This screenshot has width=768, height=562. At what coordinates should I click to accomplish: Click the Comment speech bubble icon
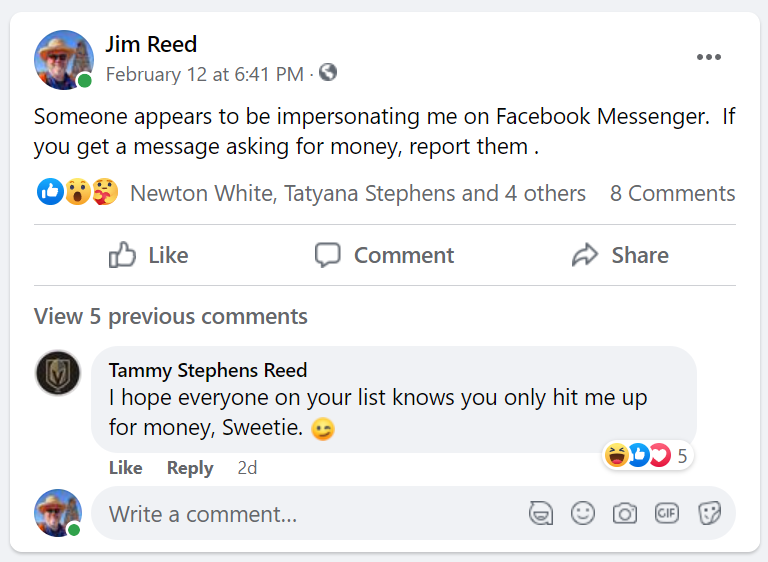coord(327,255)
